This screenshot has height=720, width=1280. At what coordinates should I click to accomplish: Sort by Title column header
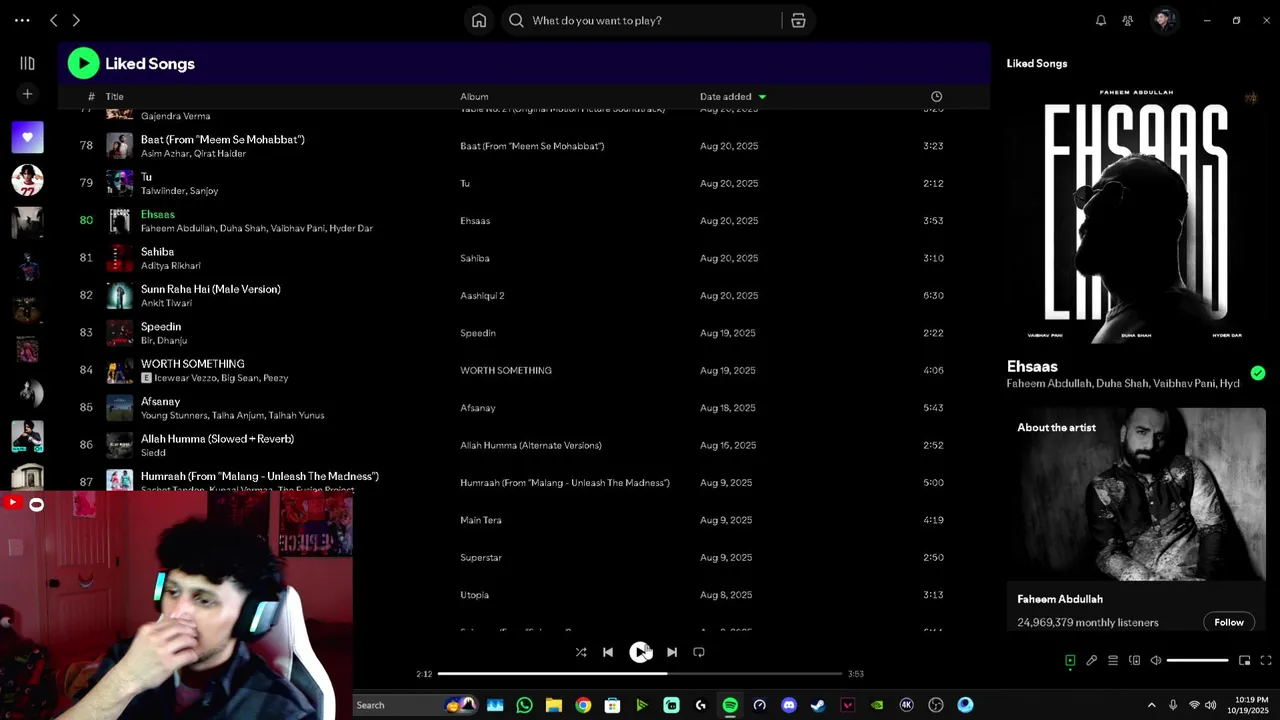point(115,97)
